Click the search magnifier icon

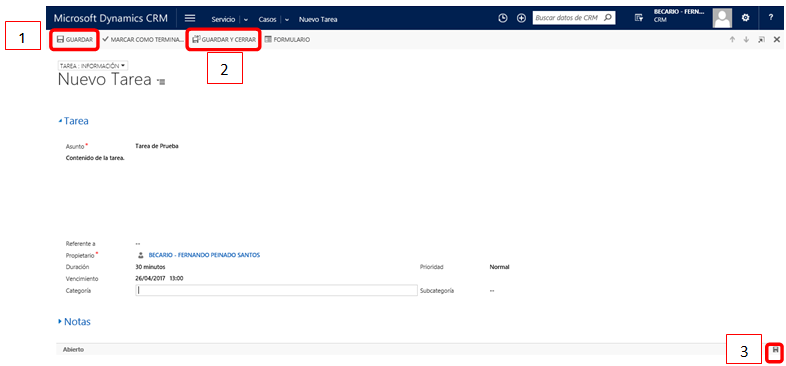click(608, 18)
